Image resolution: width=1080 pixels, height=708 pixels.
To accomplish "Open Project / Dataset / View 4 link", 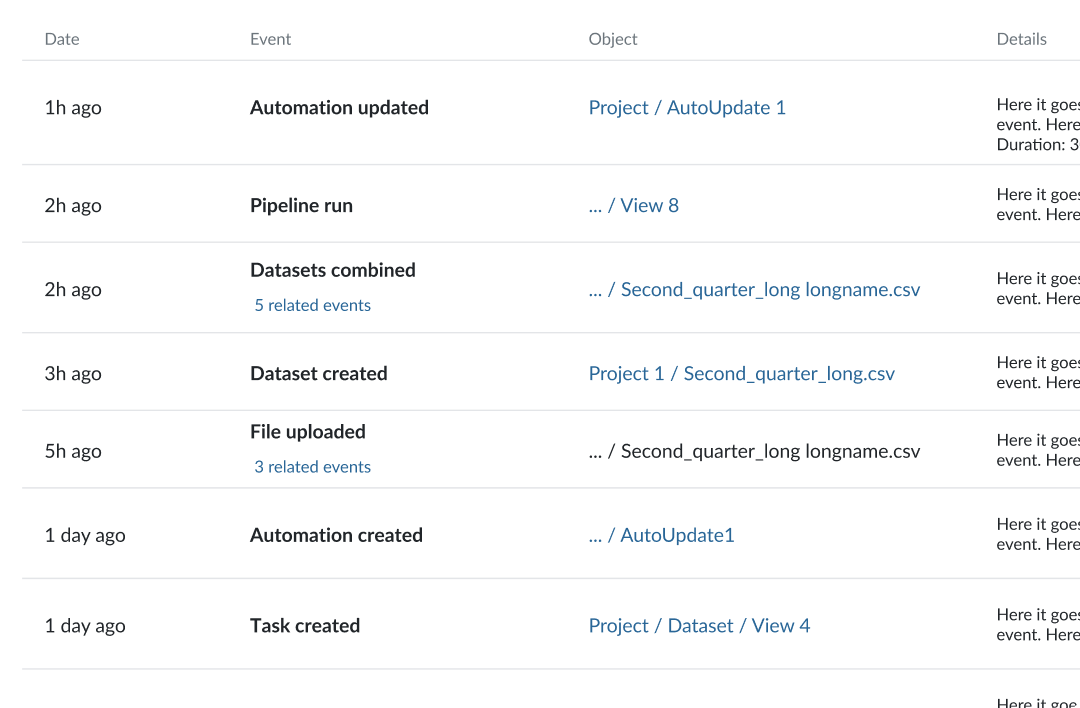I will [699, 626].
